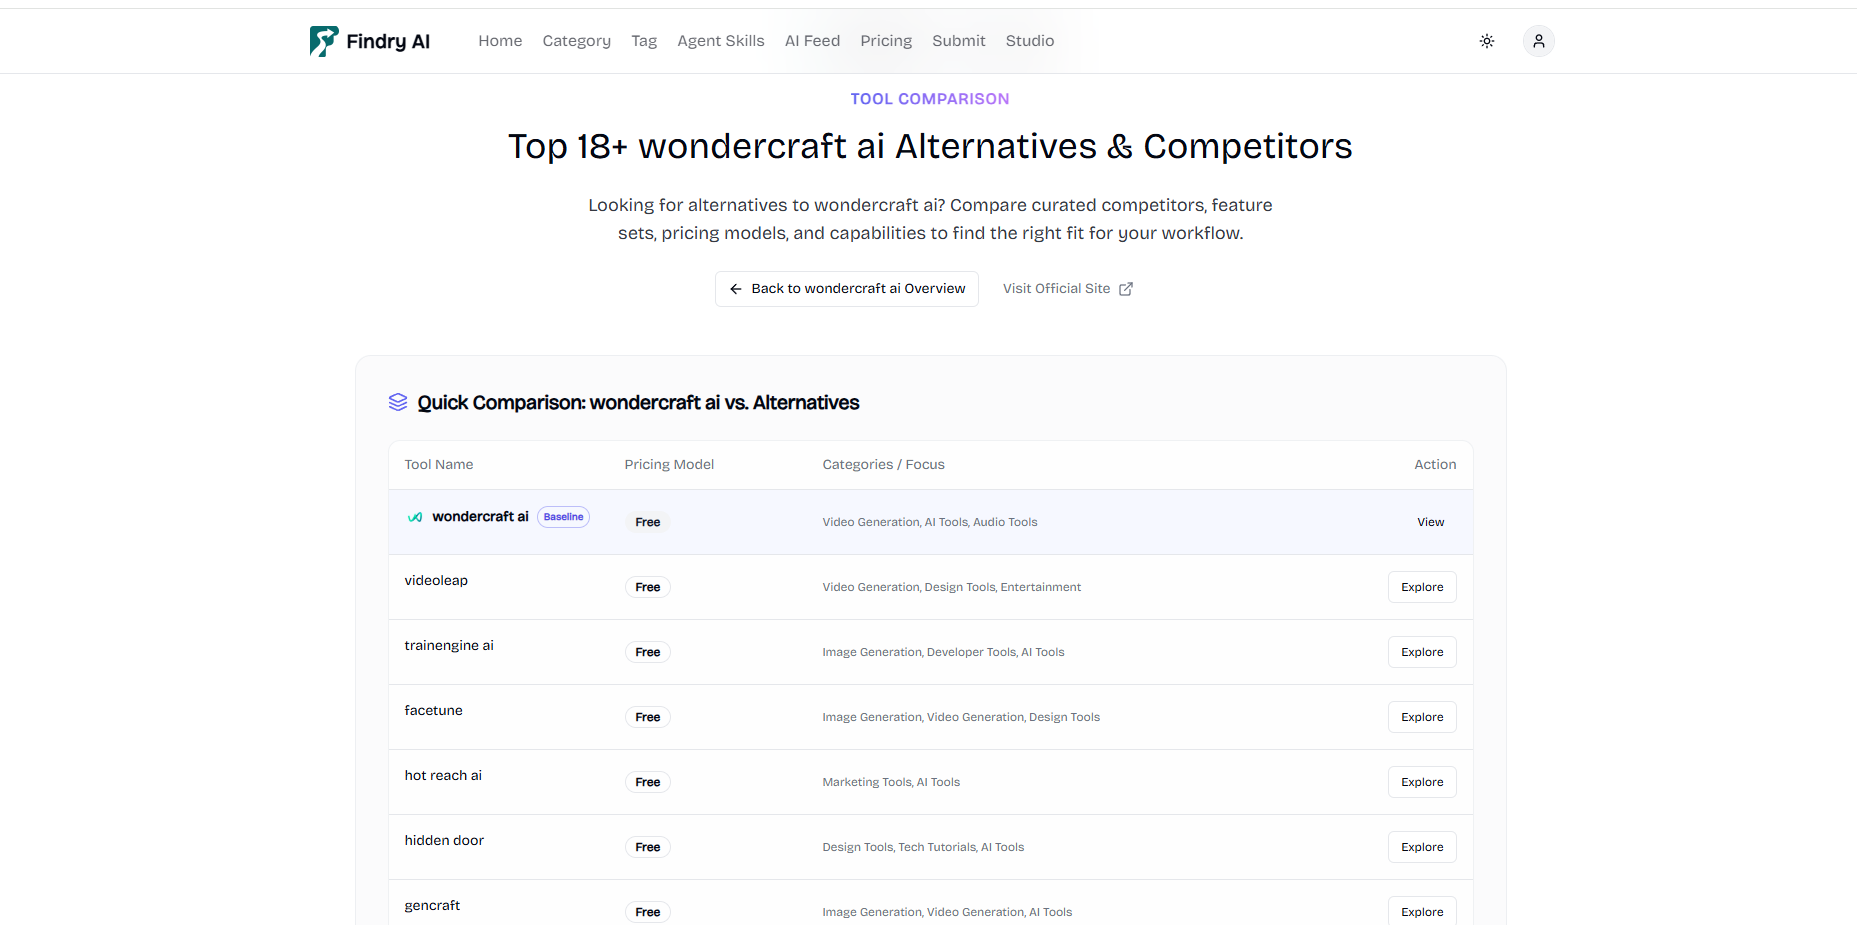Click 'Video Generation, AI Tools, Audio Tools' categories text

[x=930, y=522]
